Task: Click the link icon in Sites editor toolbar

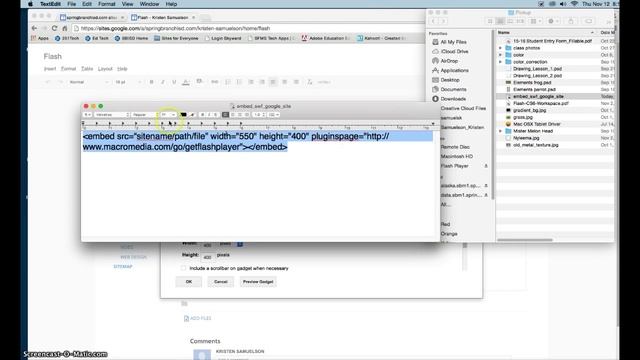Action: point(214,82)
